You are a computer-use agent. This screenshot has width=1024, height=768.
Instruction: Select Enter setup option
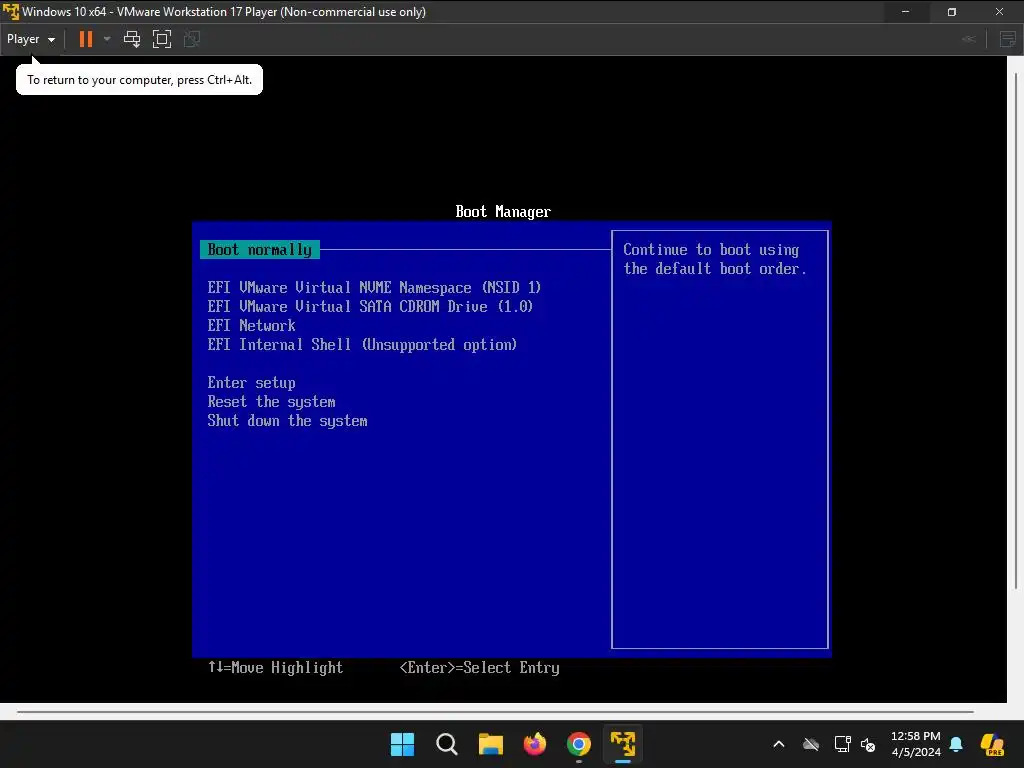click(x=251, y=383)
